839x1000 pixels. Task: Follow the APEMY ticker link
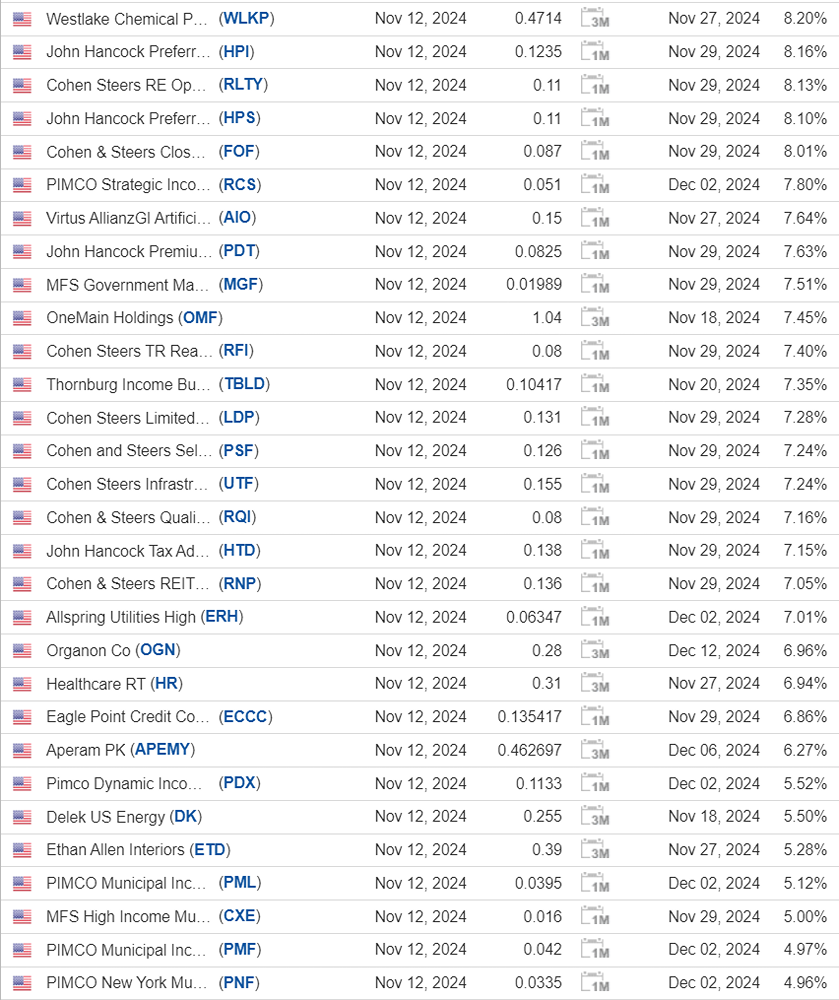[x=163, y=750]
